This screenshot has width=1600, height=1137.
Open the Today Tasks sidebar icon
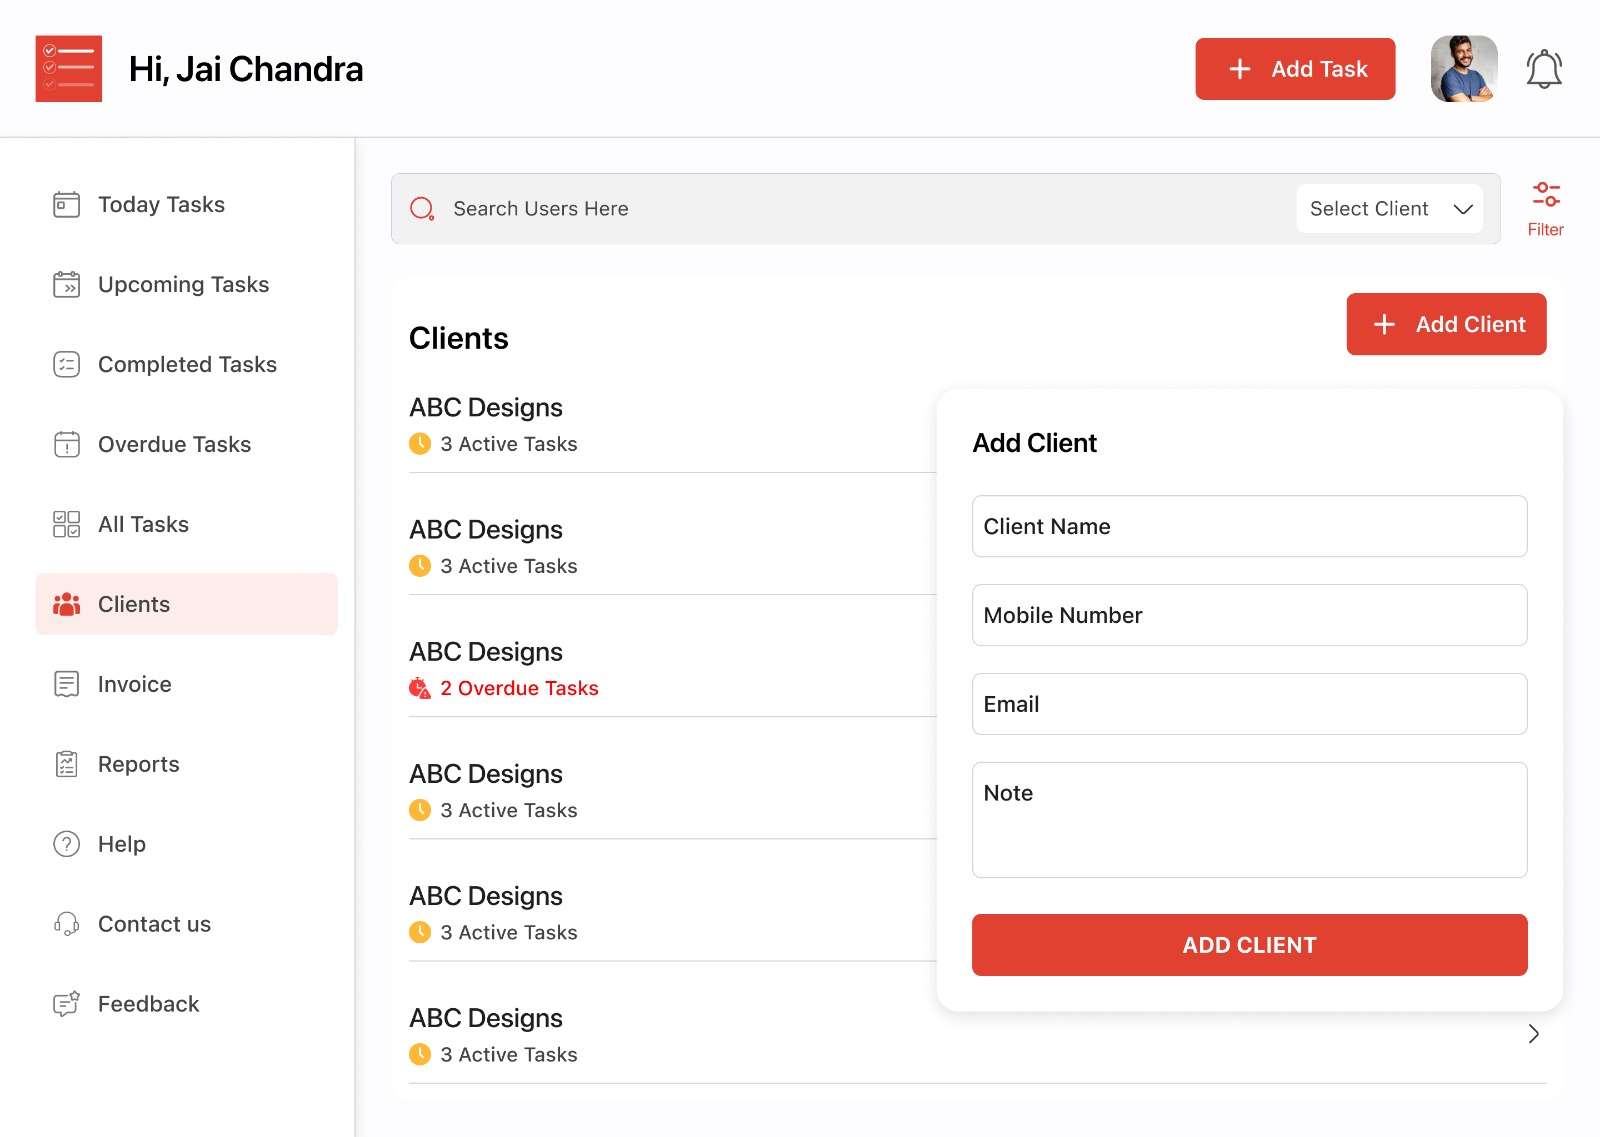65,204
